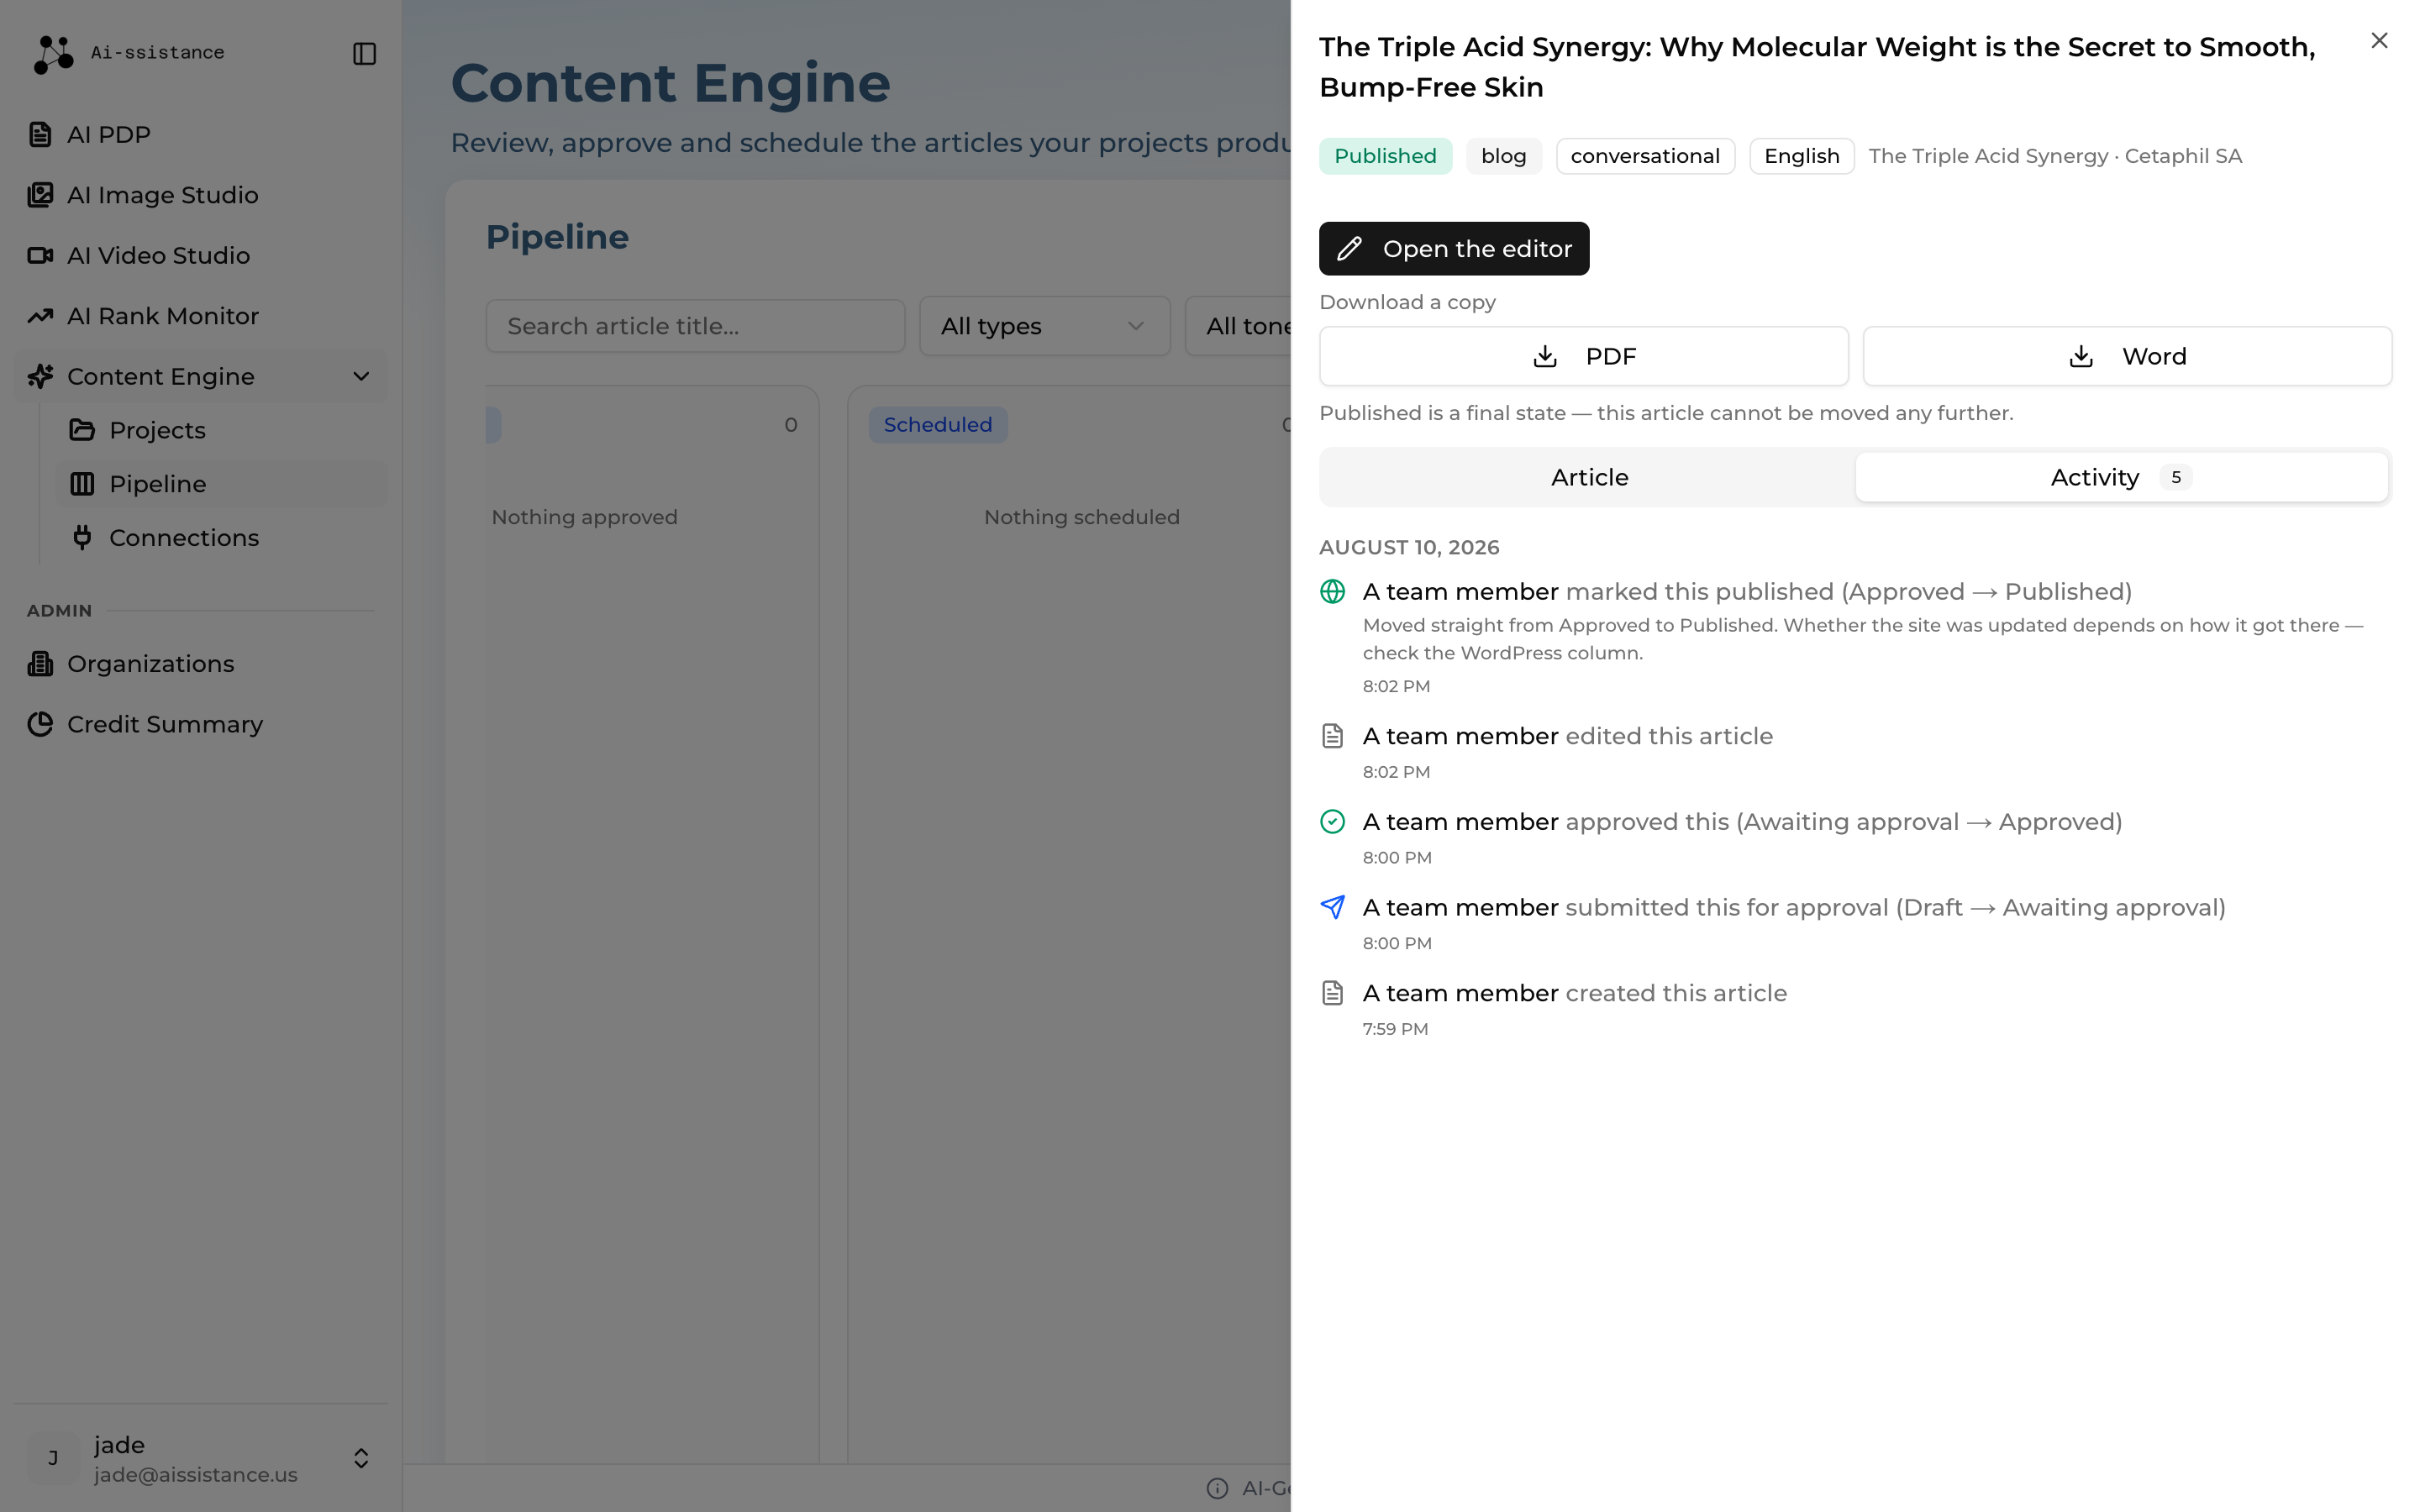Click Open the editor button
This screenshot has height=1512, width=2420.
(x=1453, y=249)
